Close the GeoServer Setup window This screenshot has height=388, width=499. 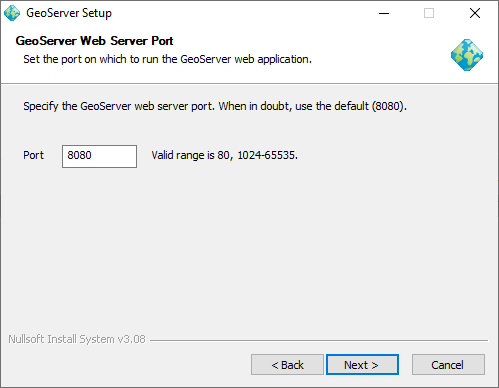(x=475, y=13)
